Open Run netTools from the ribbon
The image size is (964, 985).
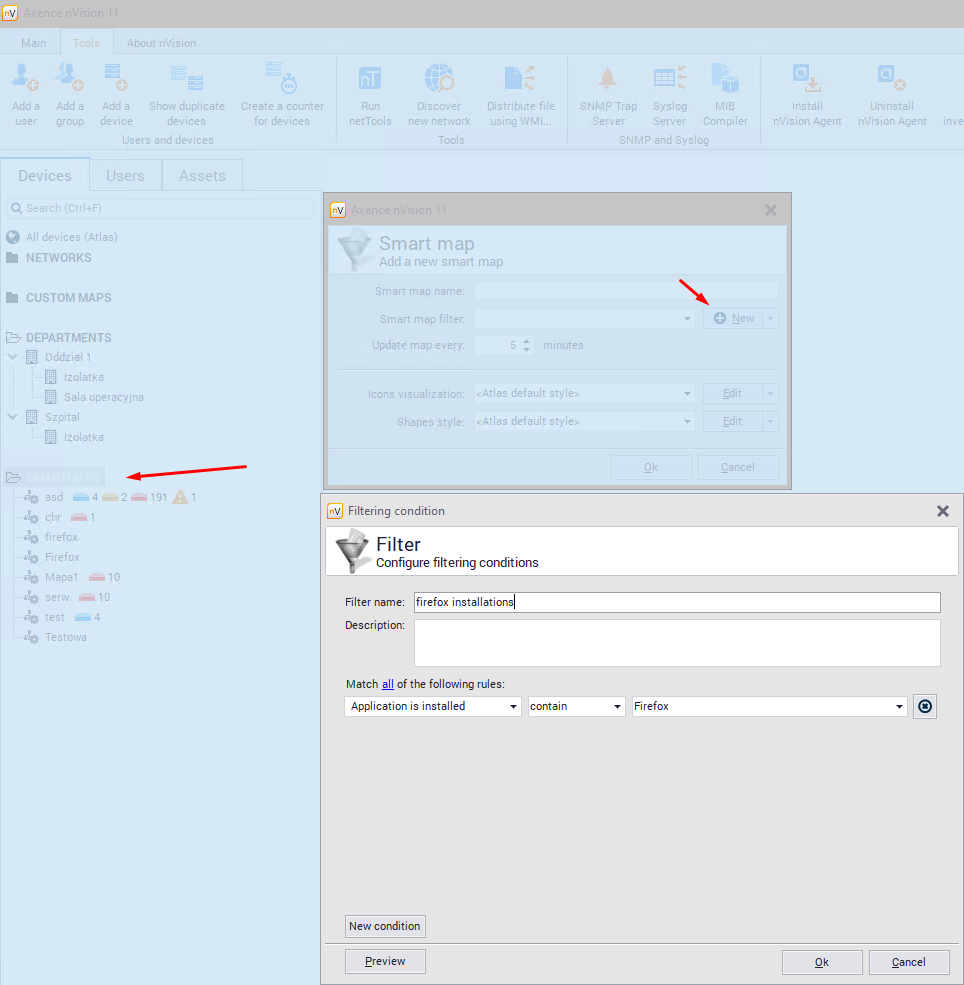click(370, 79)
